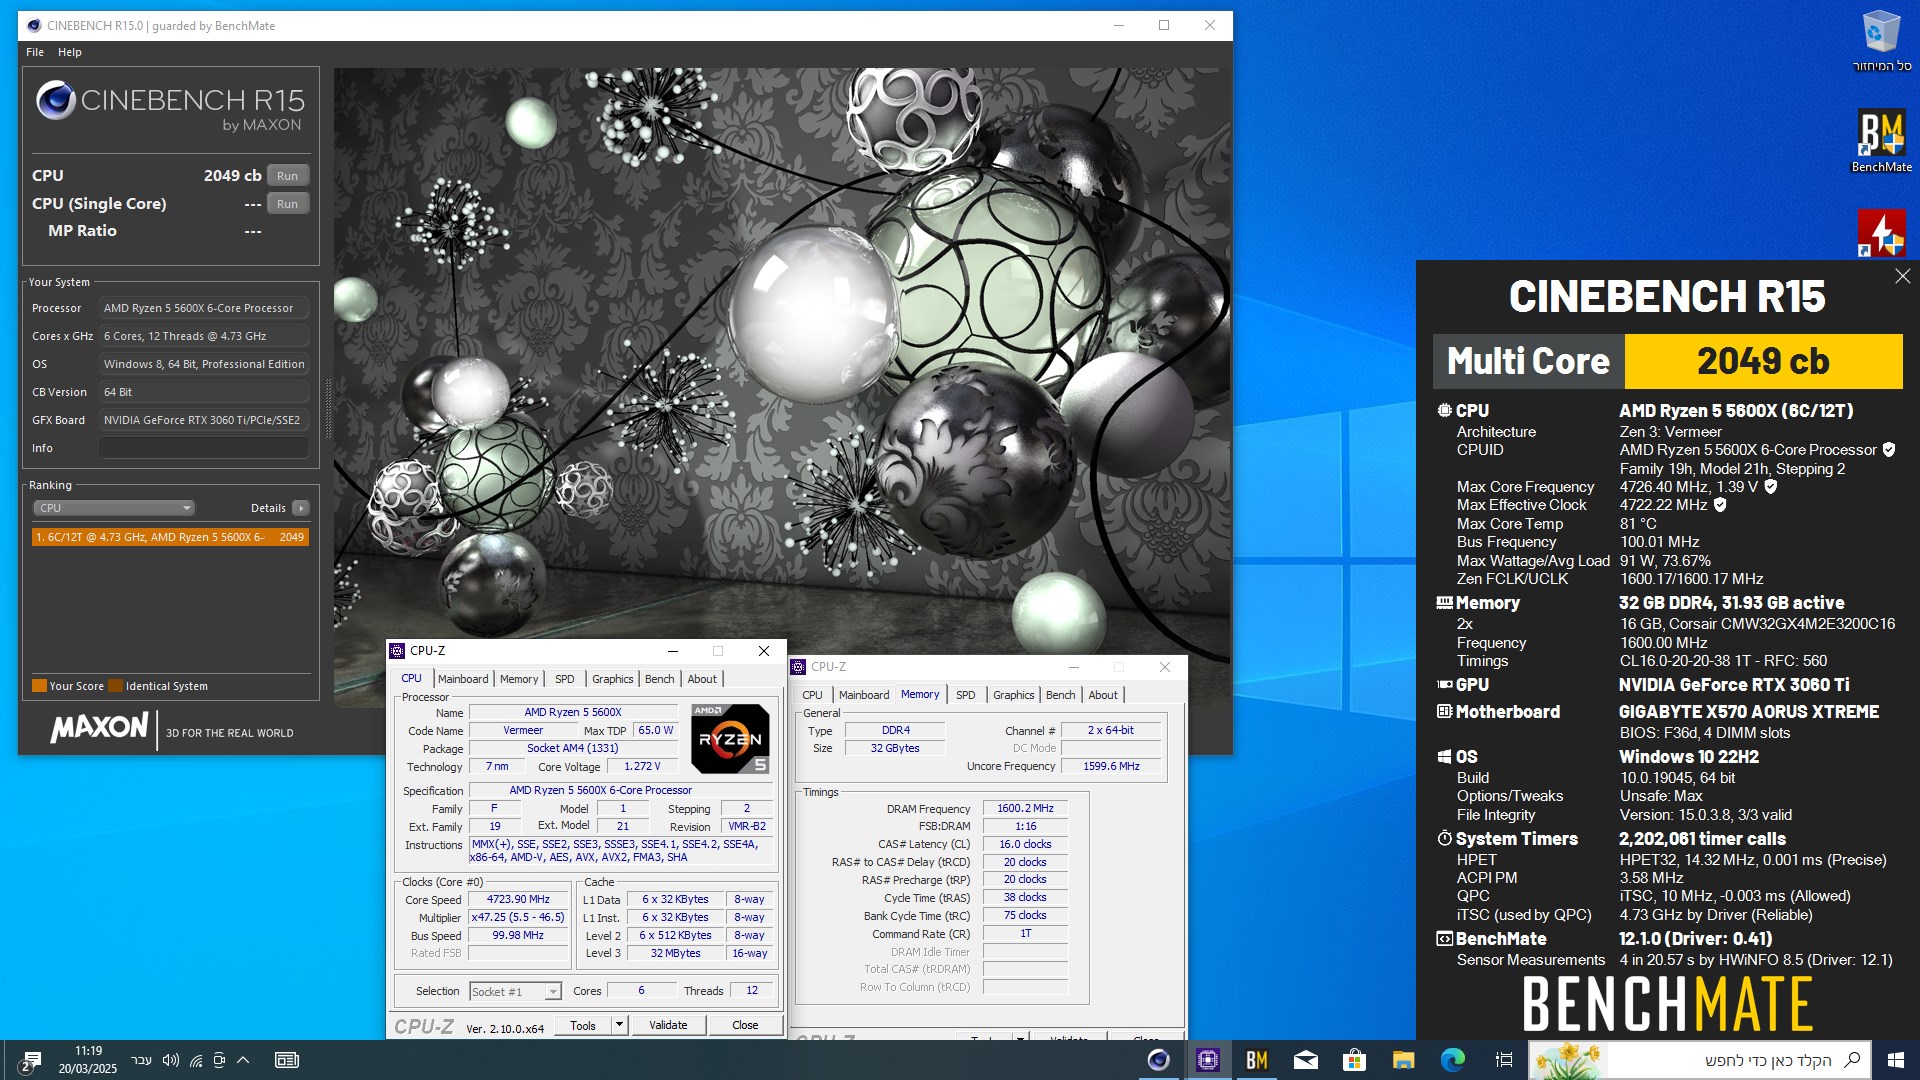The height and width of the screenshot is (1080, 1920).
Task: Open Microsoft Store from taskbar
Action: (1355, 1060)
